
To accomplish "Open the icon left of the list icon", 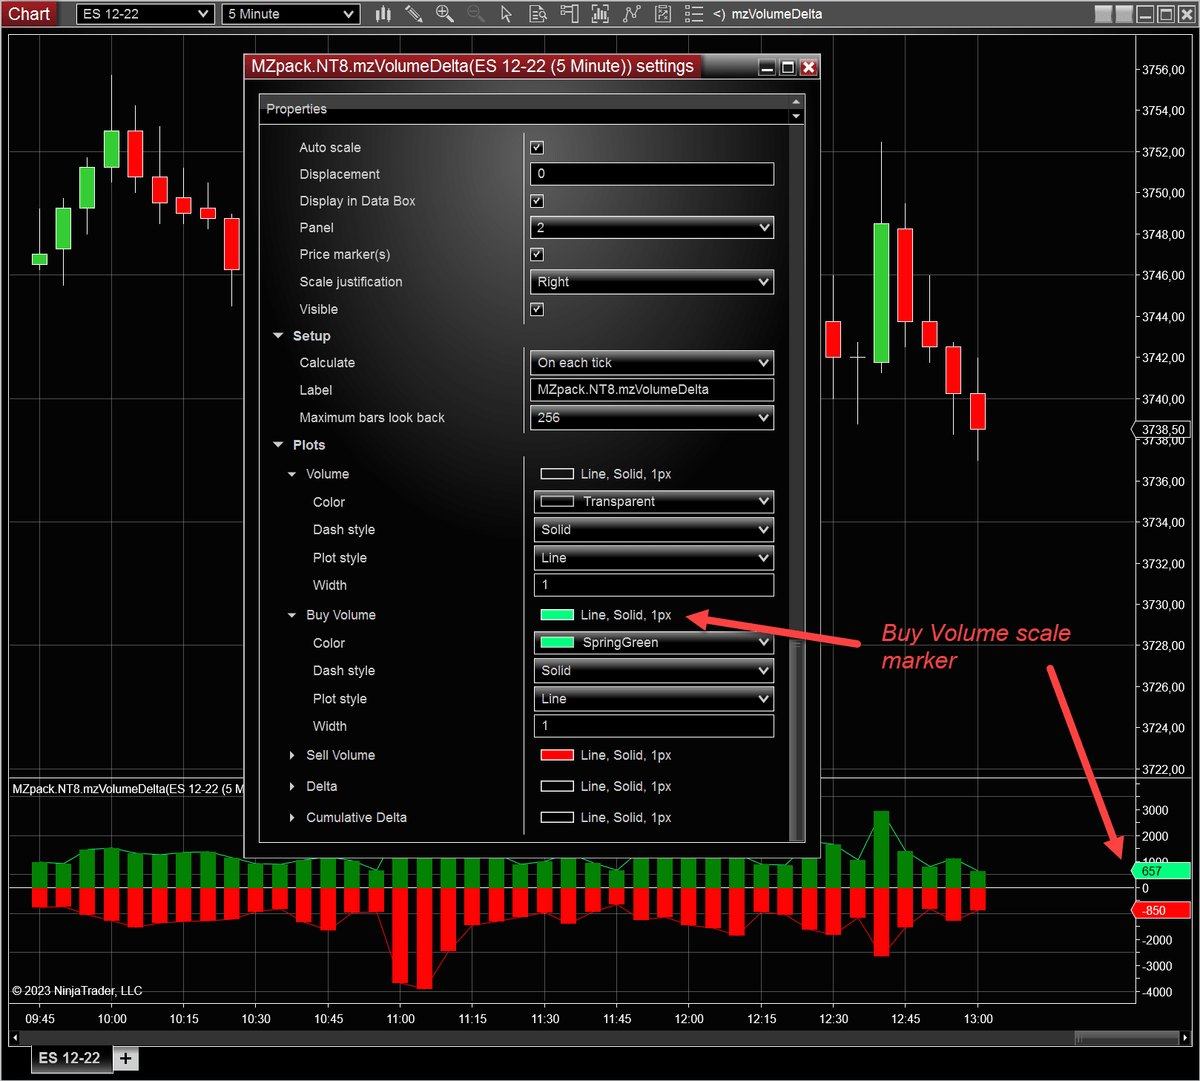I will 662,14.
